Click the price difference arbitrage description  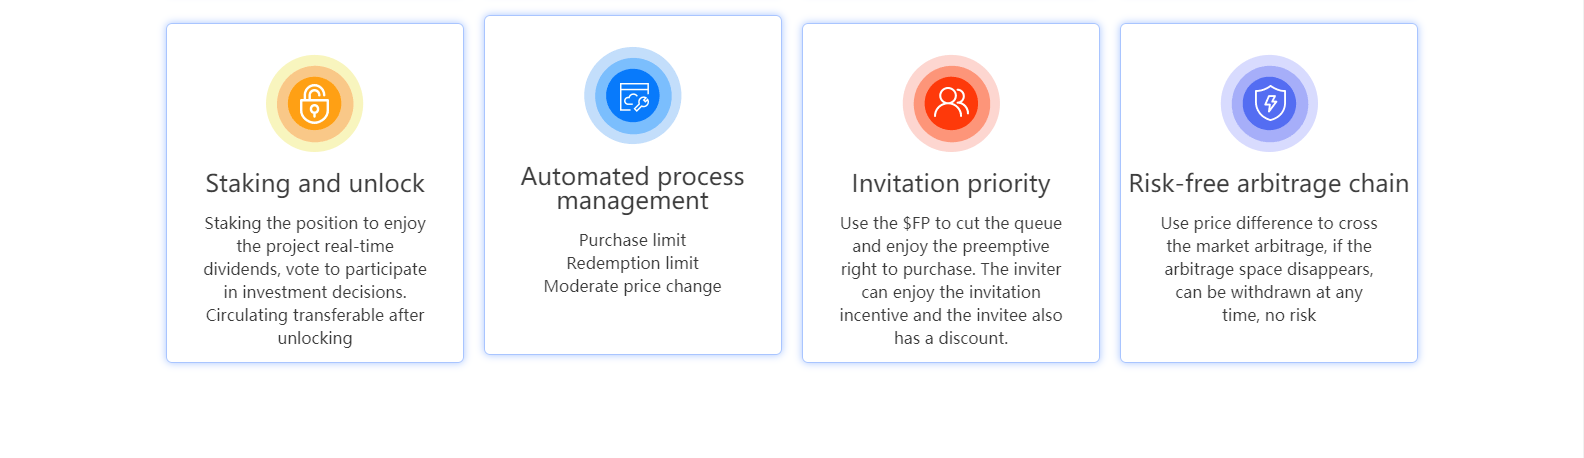click(1269, 269)
